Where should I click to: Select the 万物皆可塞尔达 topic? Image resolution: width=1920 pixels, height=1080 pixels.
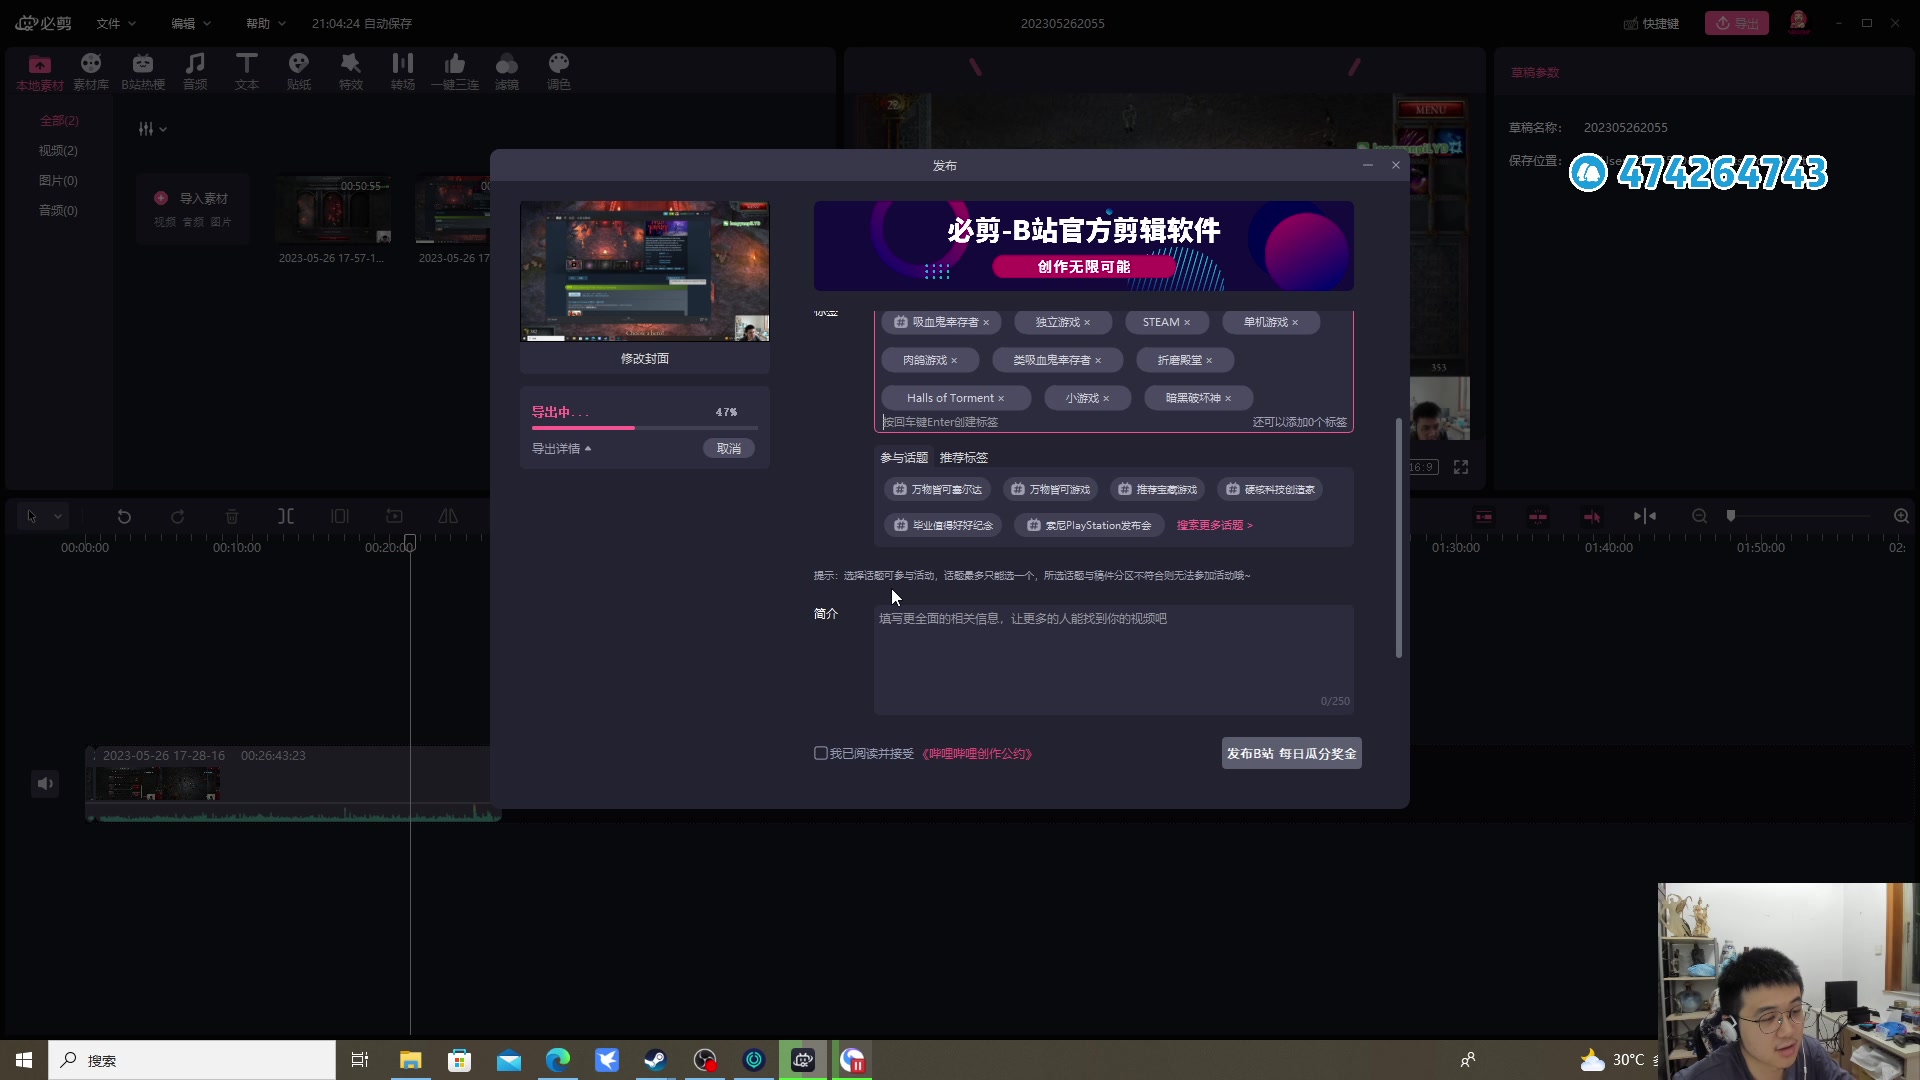[x=937, y=489]
